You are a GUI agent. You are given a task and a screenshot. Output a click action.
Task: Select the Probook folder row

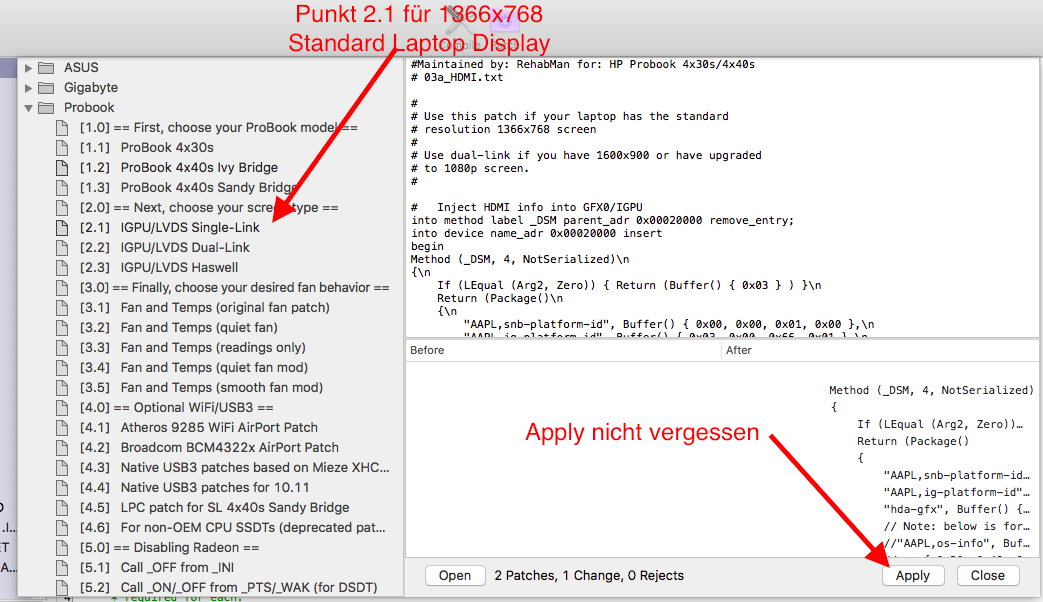pyautogui.click(x=210, y=108)
